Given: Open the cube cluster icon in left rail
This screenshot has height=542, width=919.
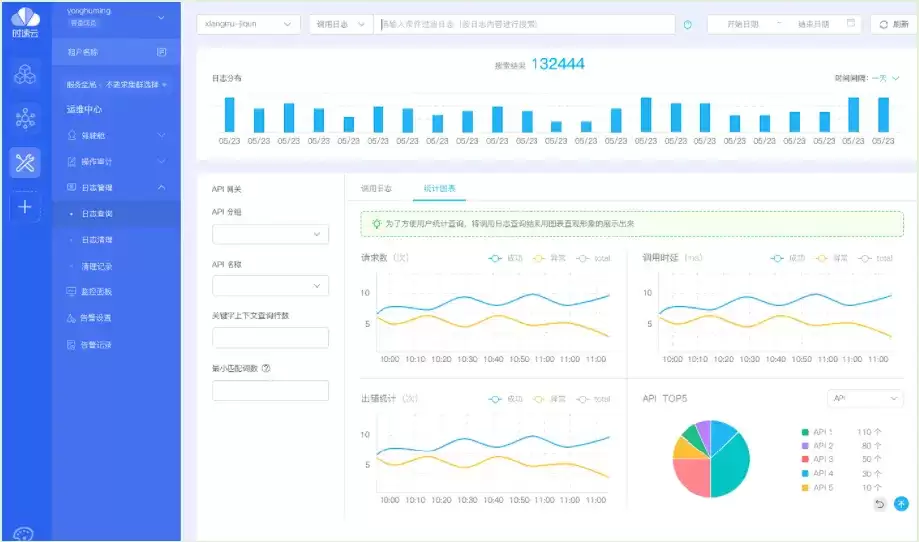Looking at the screenshot, I should coord(25,74).
